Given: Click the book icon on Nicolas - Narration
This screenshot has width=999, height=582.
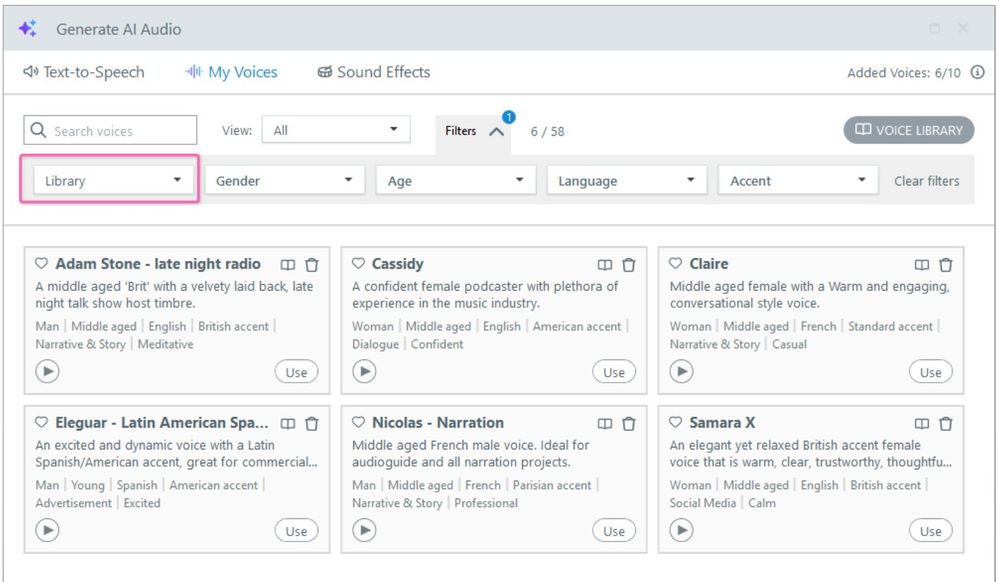Looking at the screenshot, I should pyautogui.click(x=605, y=424).
